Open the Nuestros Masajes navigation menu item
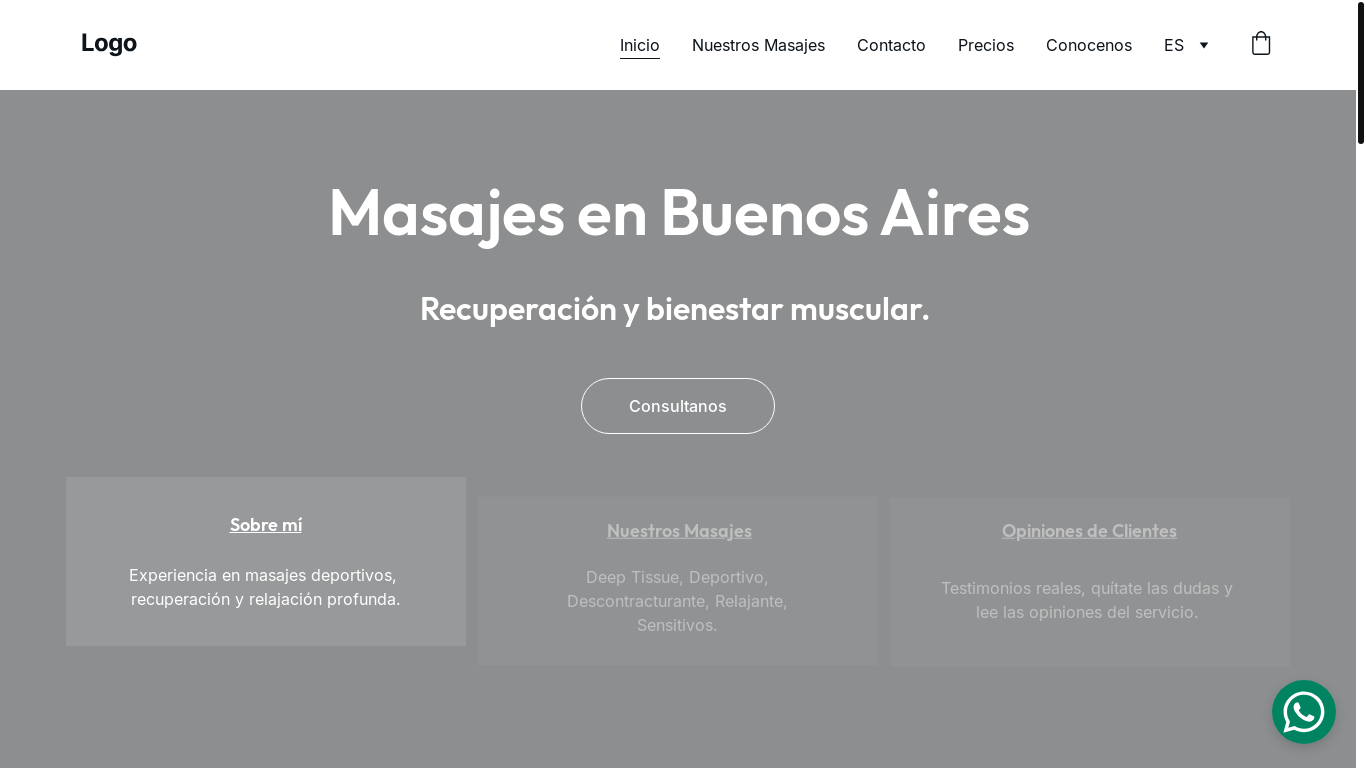1366x768 pixels. pos(758,45)
